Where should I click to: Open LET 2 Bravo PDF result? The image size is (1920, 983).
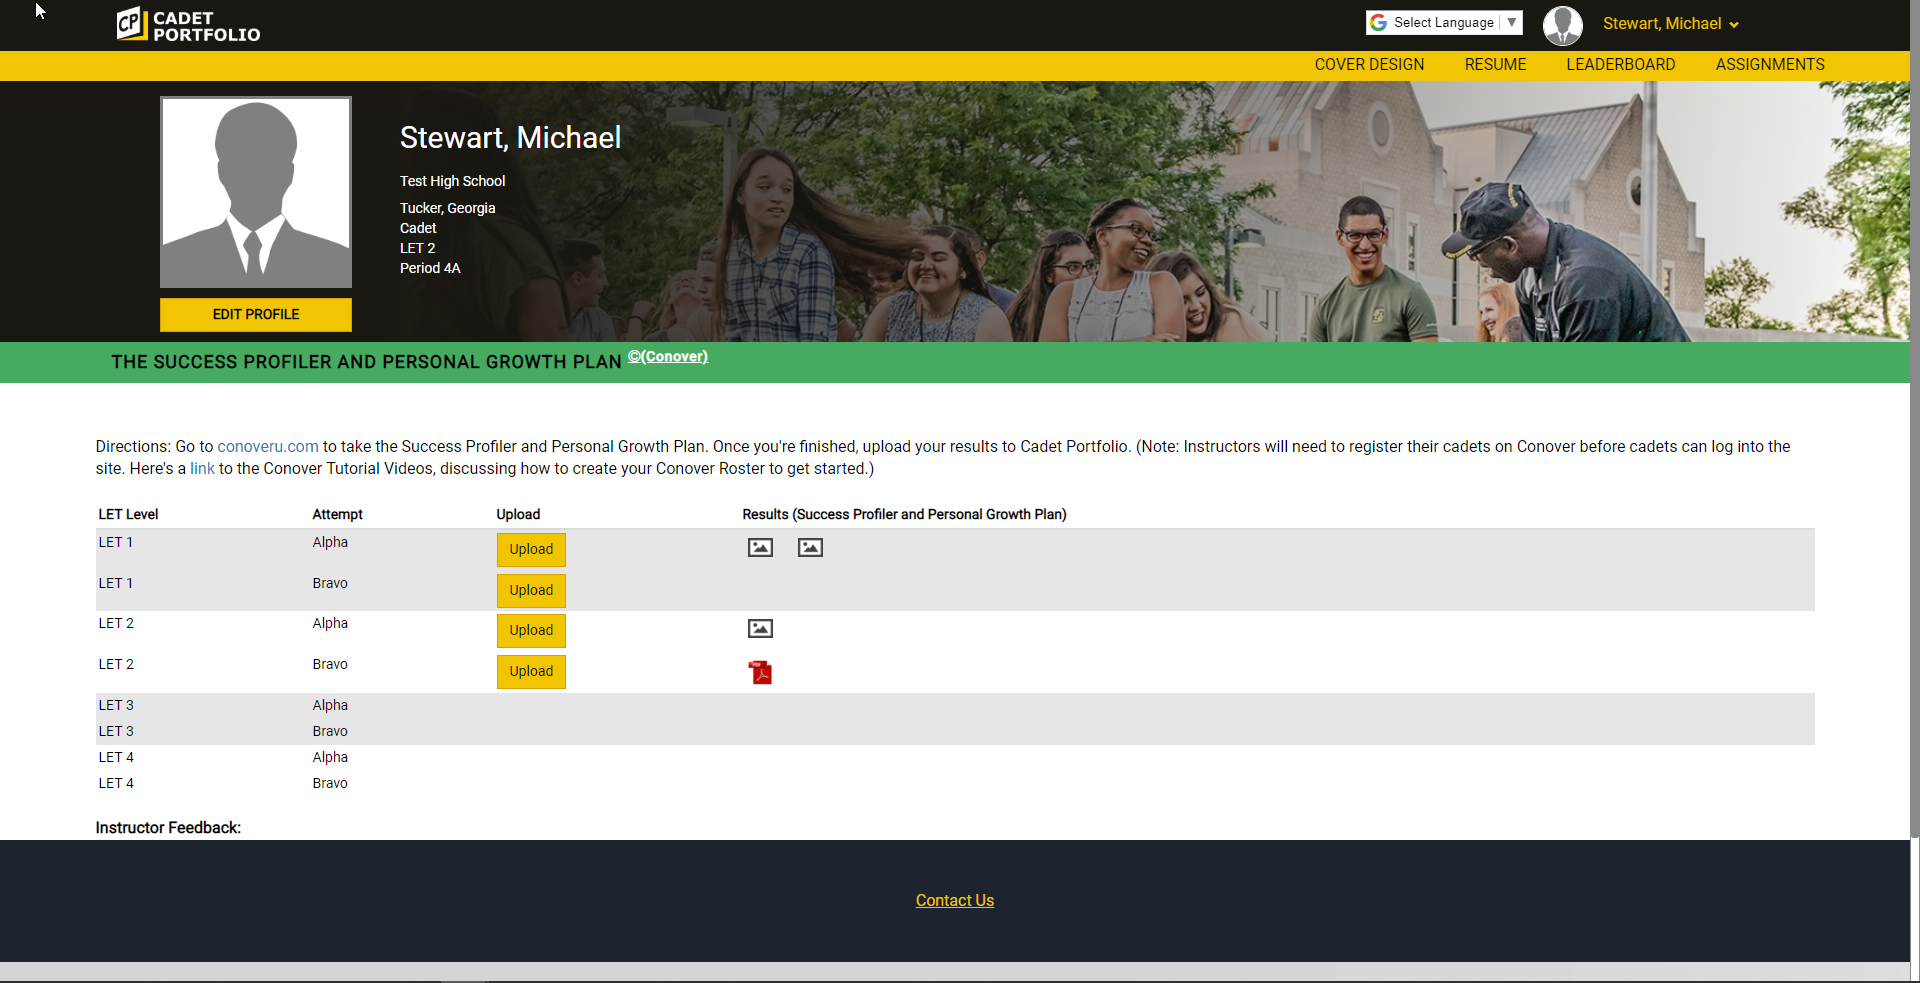click(760, 672)
